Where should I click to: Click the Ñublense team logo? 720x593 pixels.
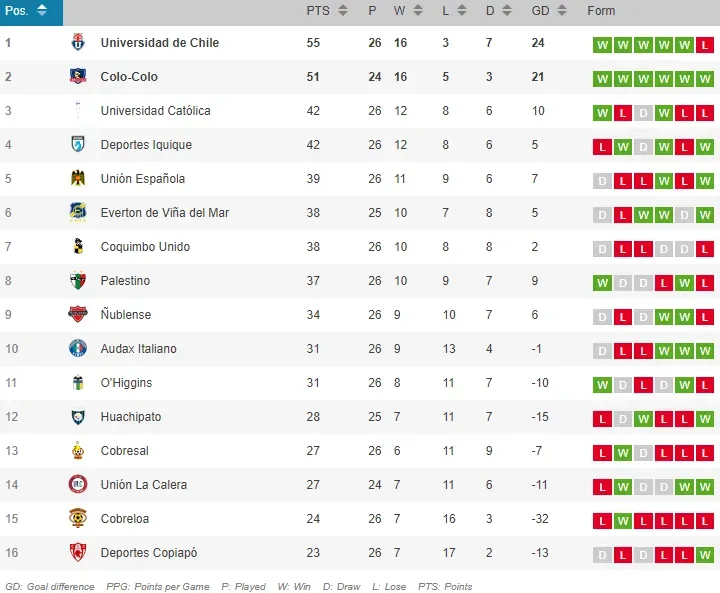(78, 315)
